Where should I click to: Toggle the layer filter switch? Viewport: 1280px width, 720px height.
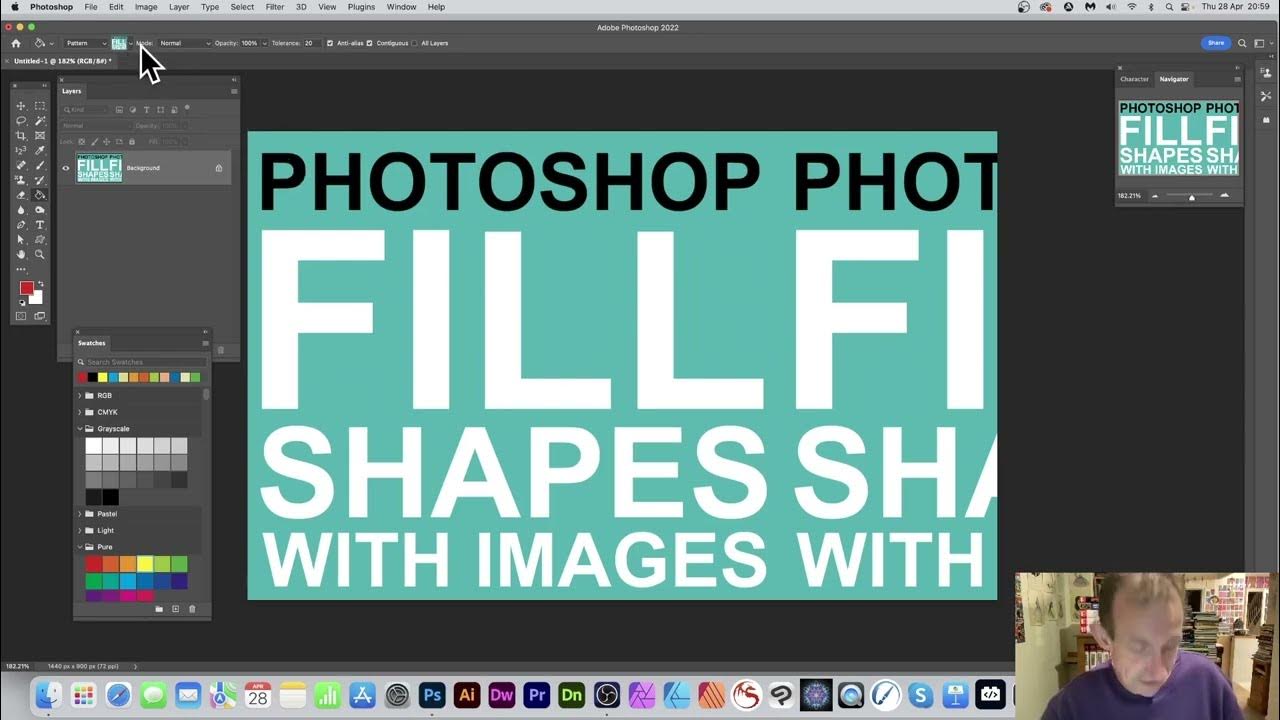pyautogui.click(x=187, y=108)
